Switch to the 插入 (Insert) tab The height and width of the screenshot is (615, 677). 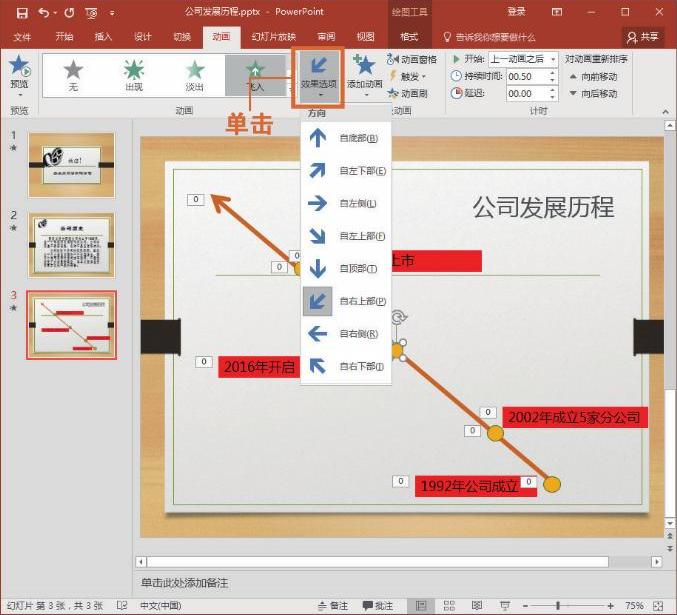tap(103, 37)
